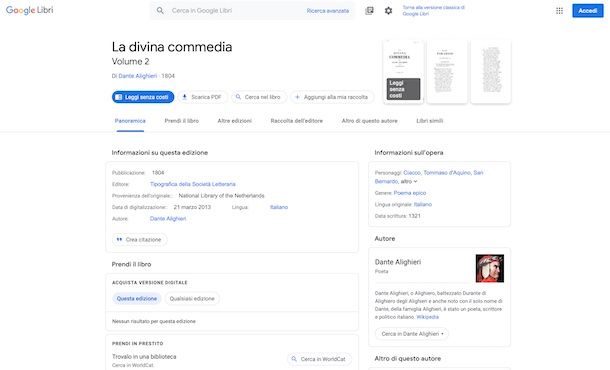The height and width of the screenshot is (370, 610).
Task: Open Italiano original language link
Action: 422,204
